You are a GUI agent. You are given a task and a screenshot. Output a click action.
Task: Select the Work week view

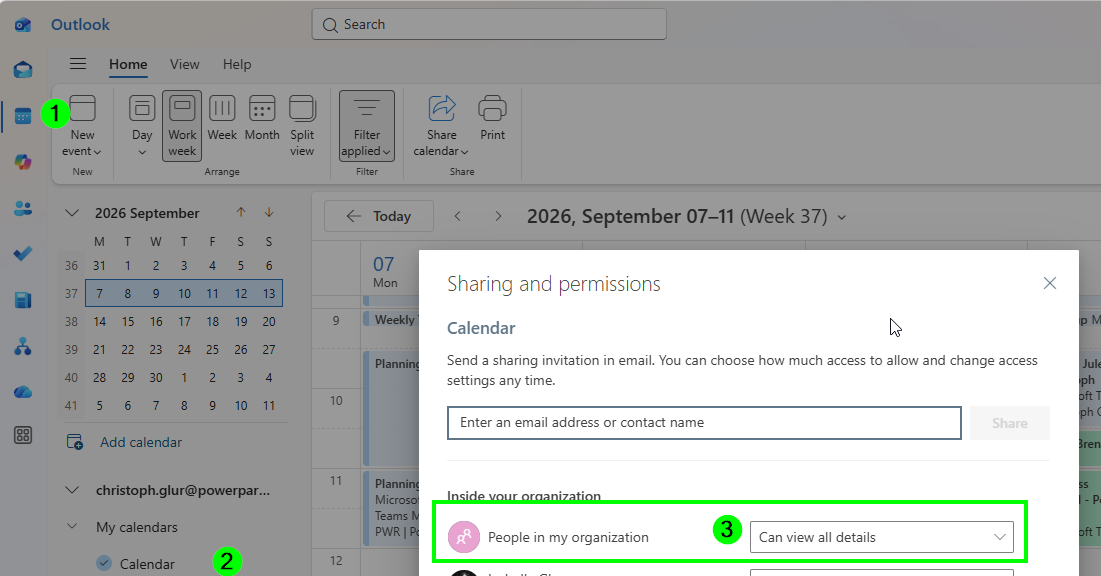pyautogui.click(x=182, y=126)
